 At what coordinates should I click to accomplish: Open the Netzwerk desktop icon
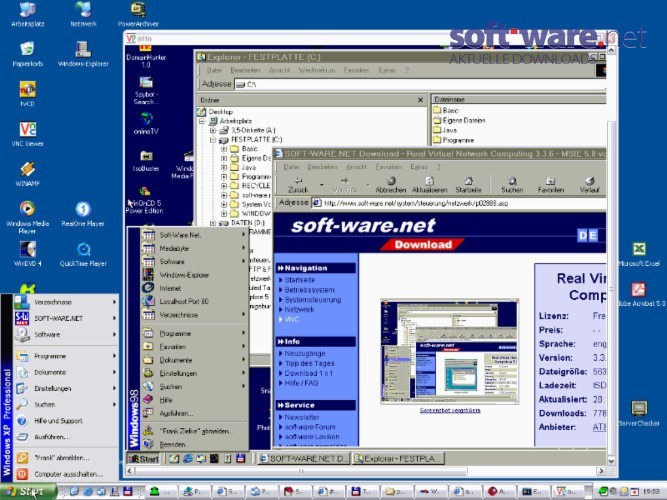click(83, 14)
